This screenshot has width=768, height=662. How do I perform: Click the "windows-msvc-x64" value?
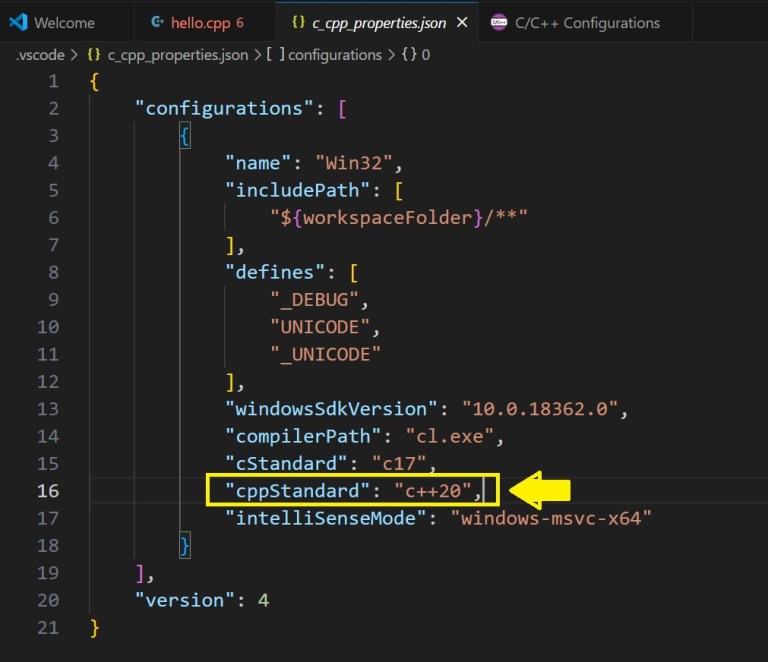tap(551, 518)
